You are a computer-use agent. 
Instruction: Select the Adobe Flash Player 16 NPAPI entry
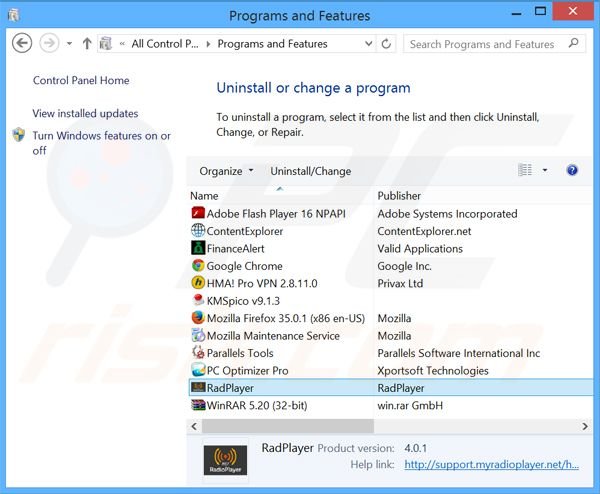(x=276, y=214)
